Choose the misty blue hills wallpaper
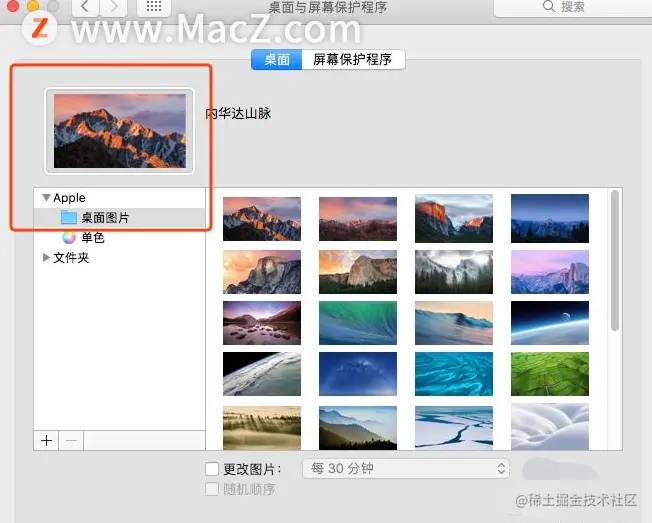The width and height of the screenshot is (652, 523). pos(358,428)
